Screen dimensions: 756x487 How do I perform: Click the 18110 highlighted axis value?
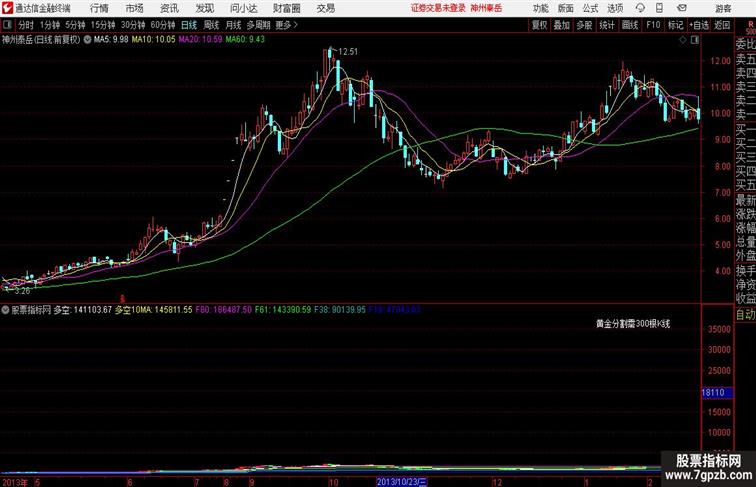pyautogui.click(x=716, y=392)
